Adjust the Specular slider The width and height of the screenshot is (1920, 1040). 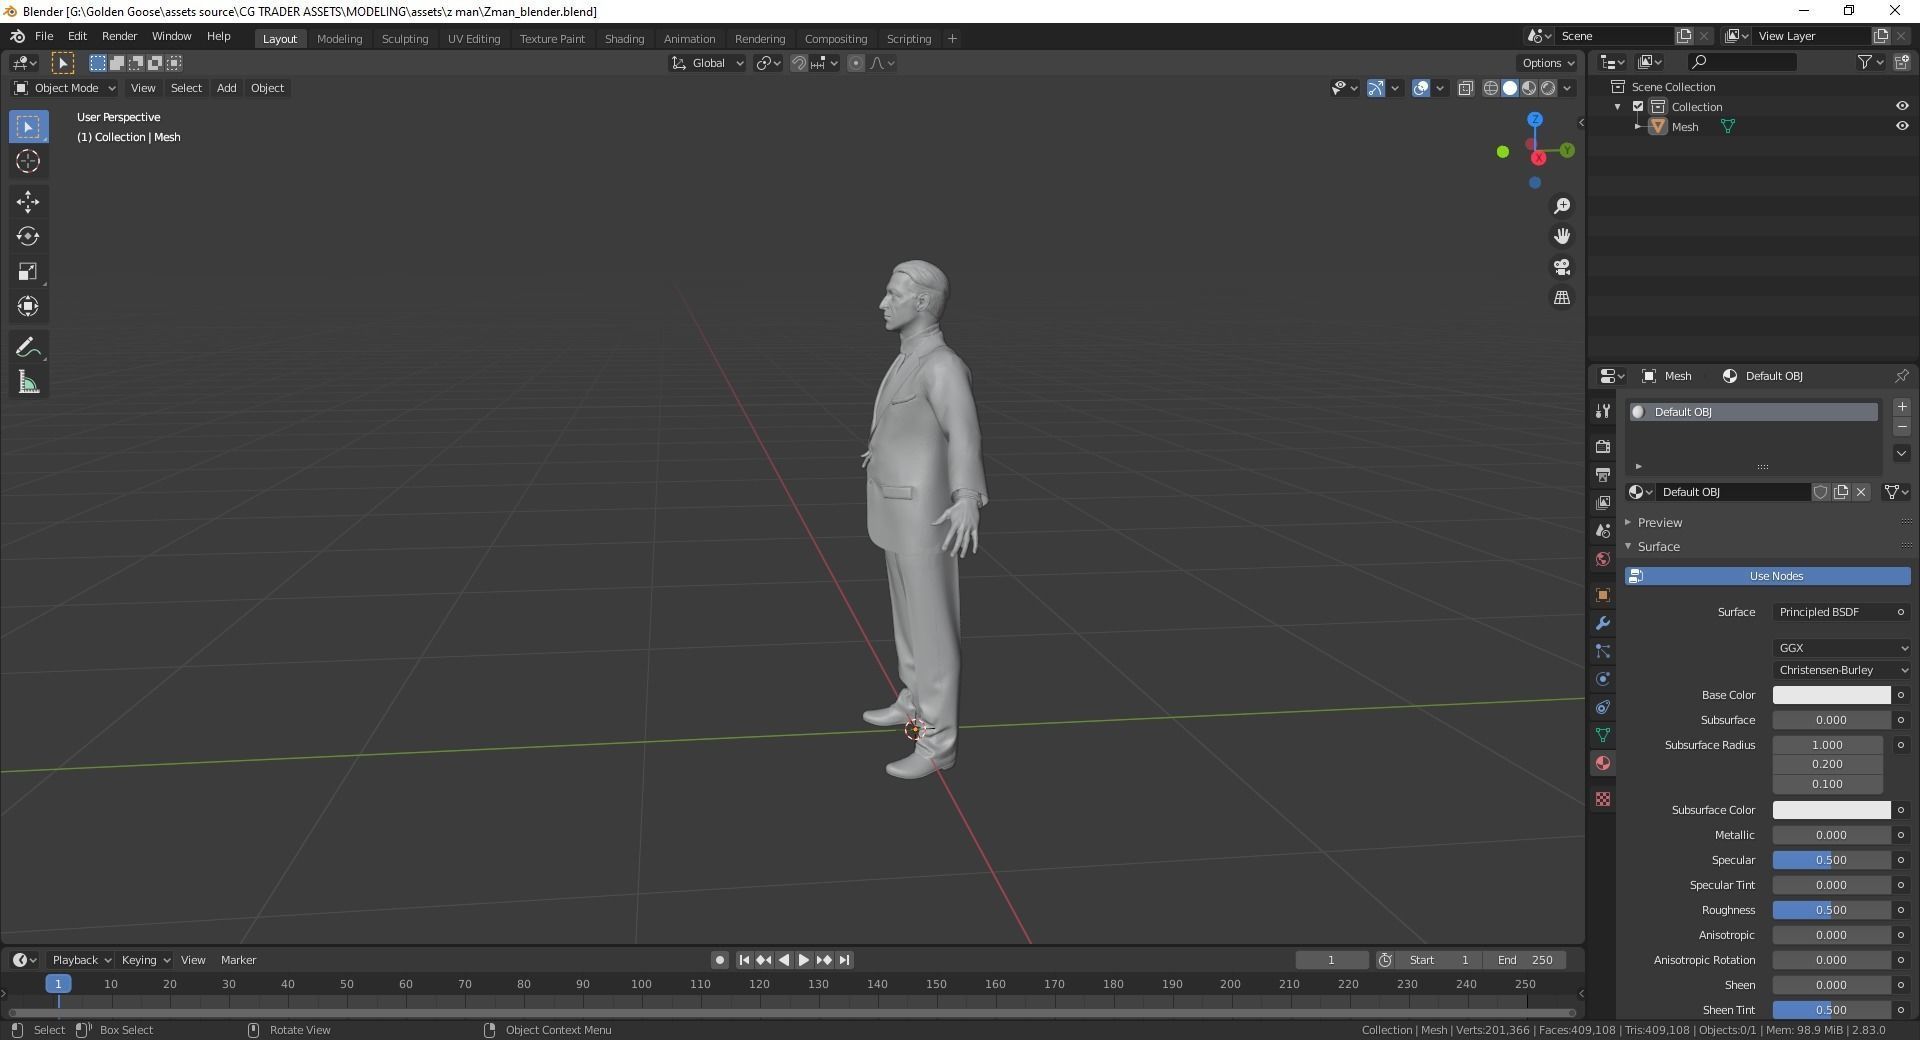[1831, 860]
